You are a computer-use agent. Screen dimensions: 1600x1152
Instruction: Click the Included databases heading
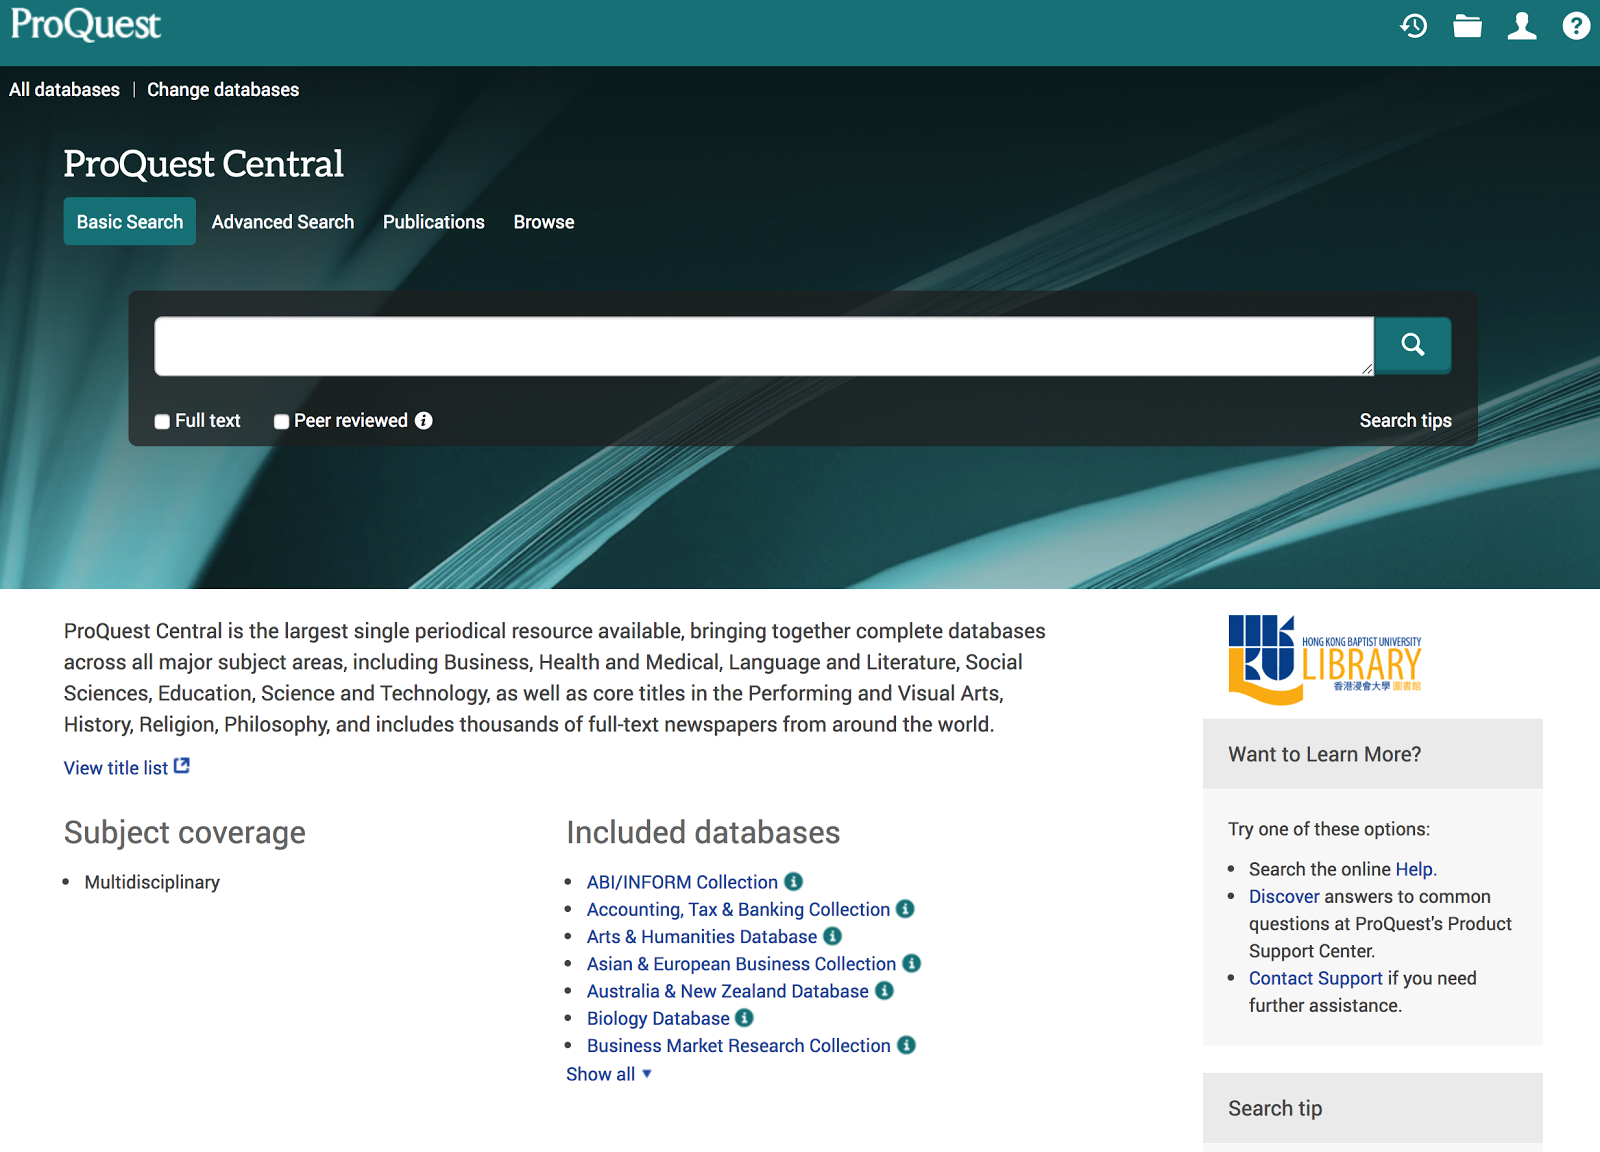tap(703, 832)
